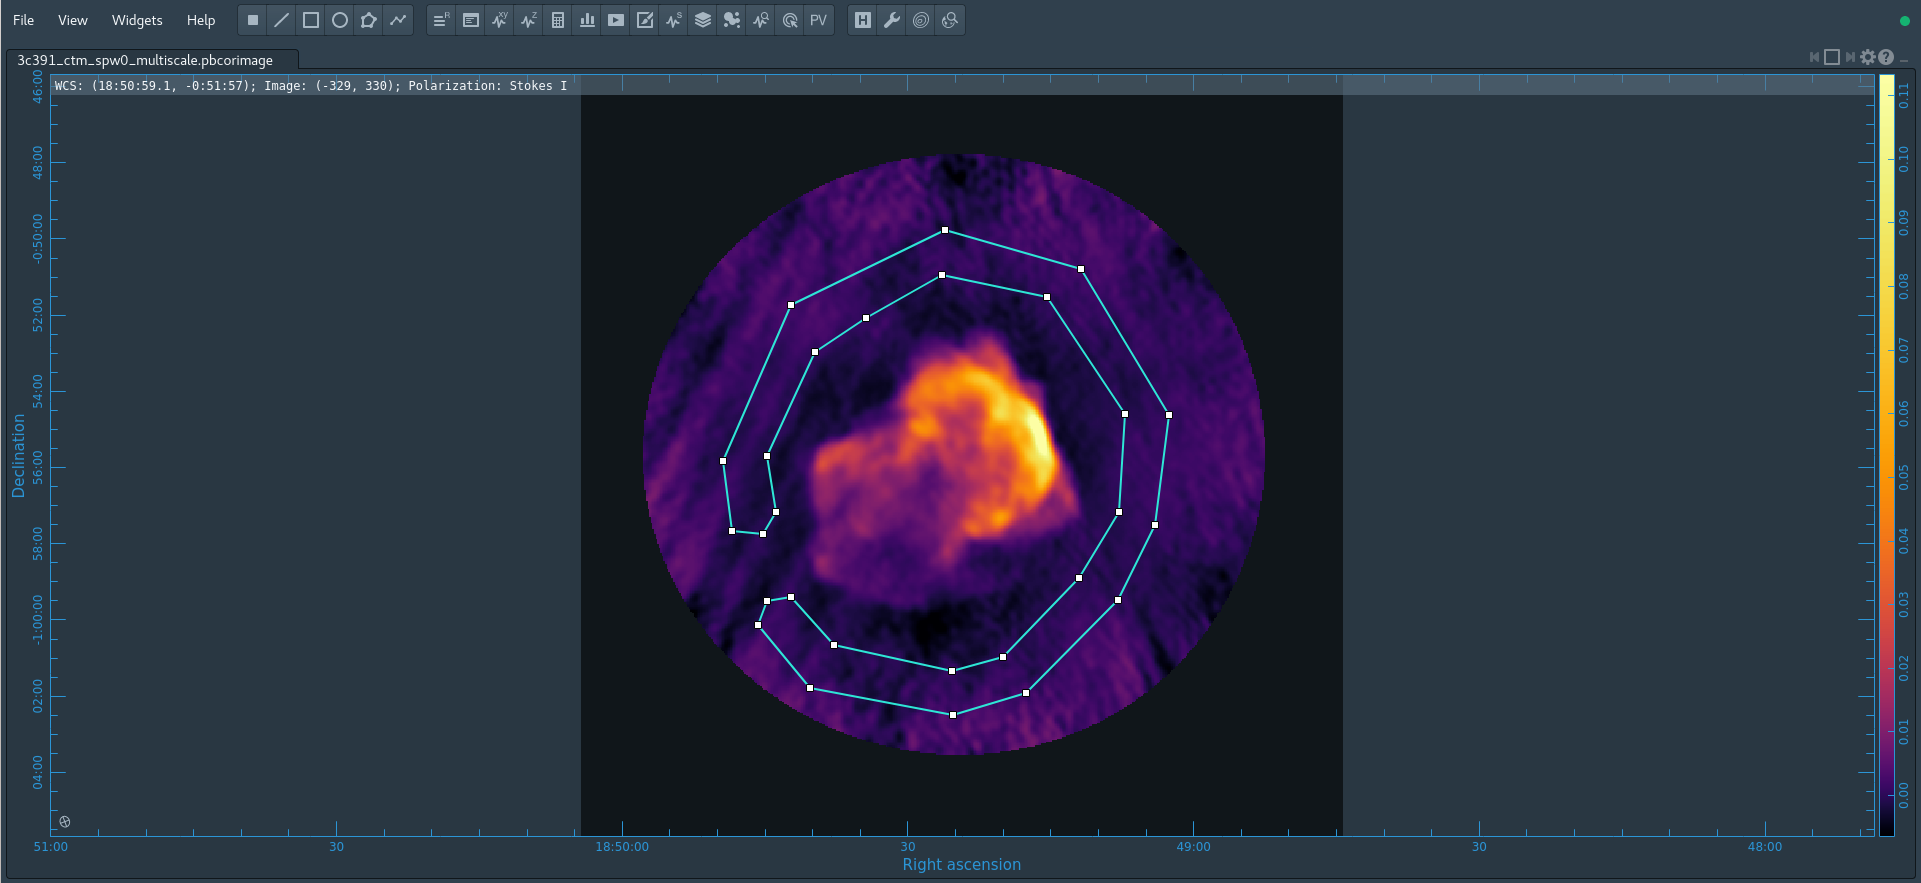1921x883 pixels.
Task: Go to next image page arrow
Action: [x=1850, y=57]
